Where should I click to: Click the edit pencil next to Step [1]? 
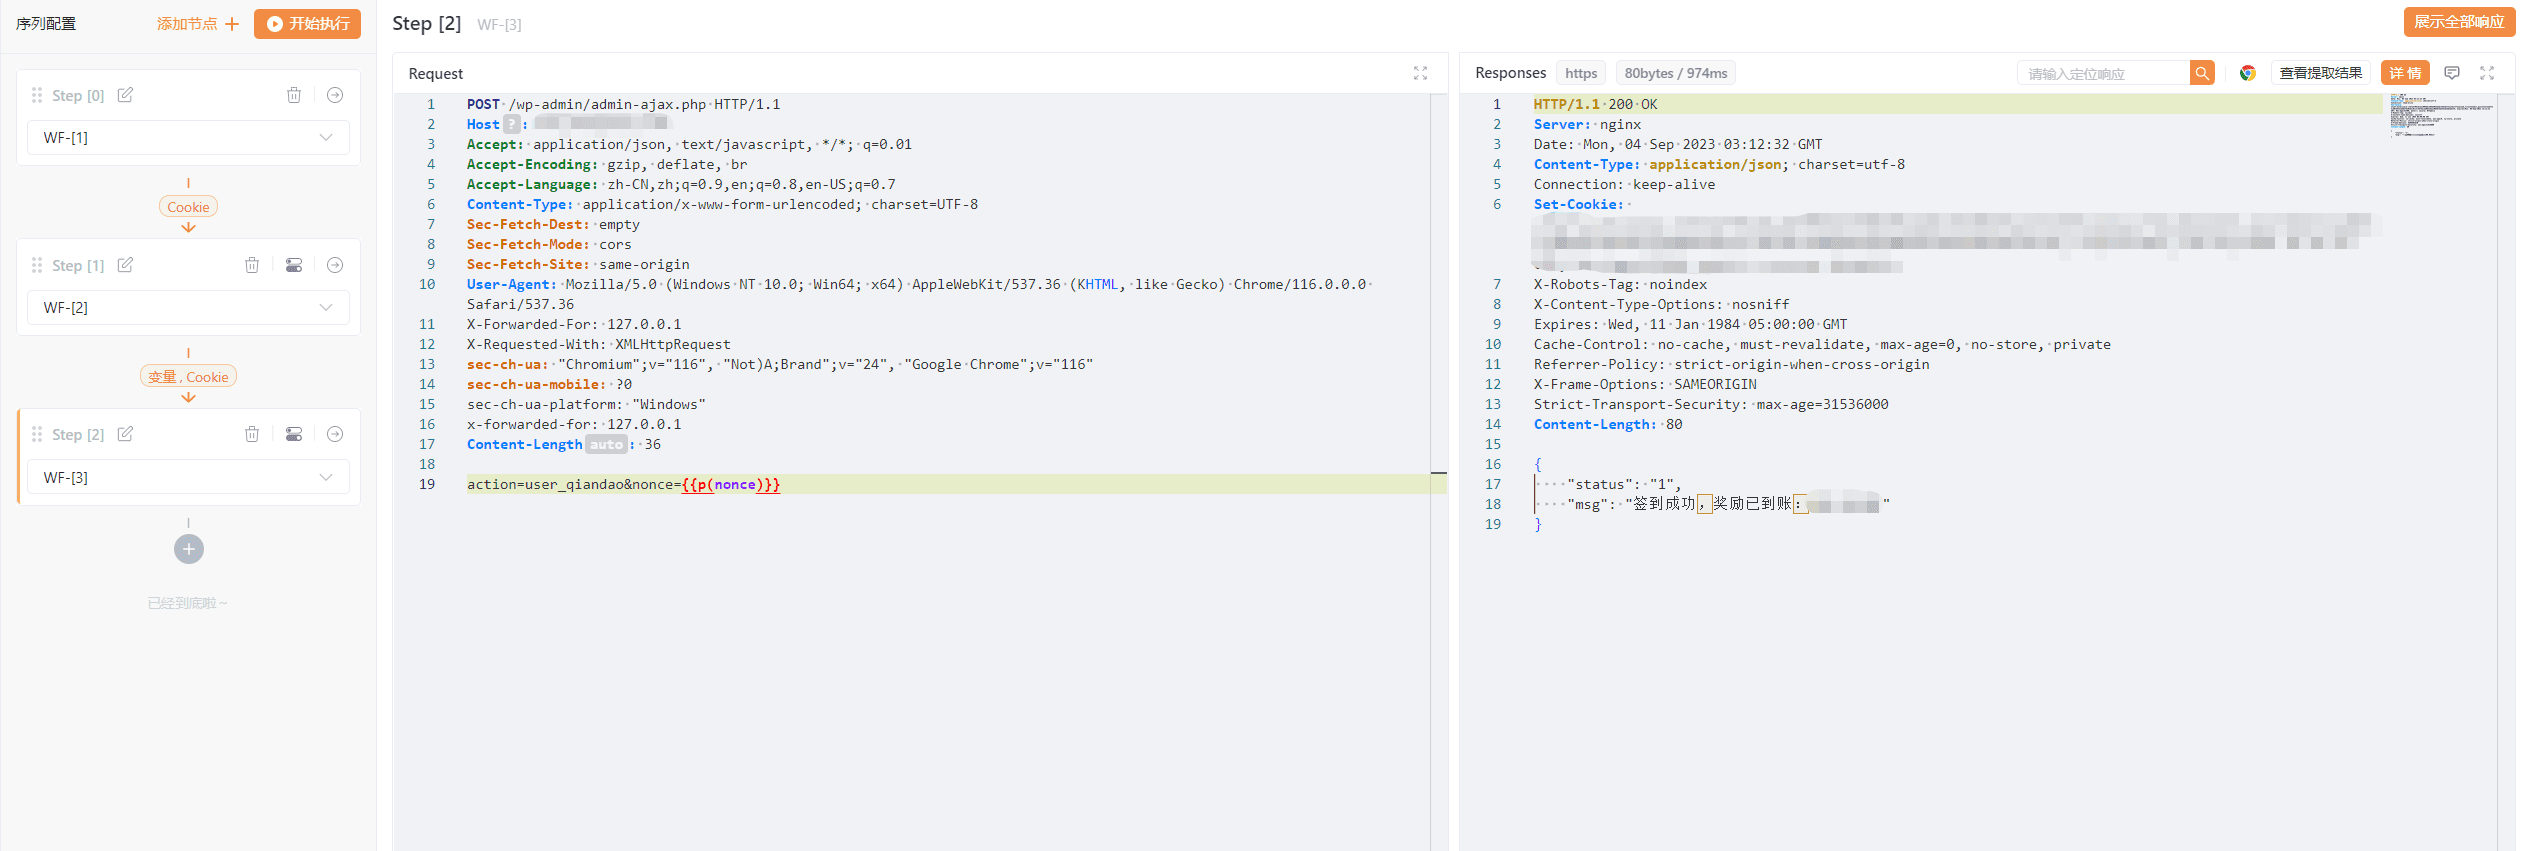125,265
